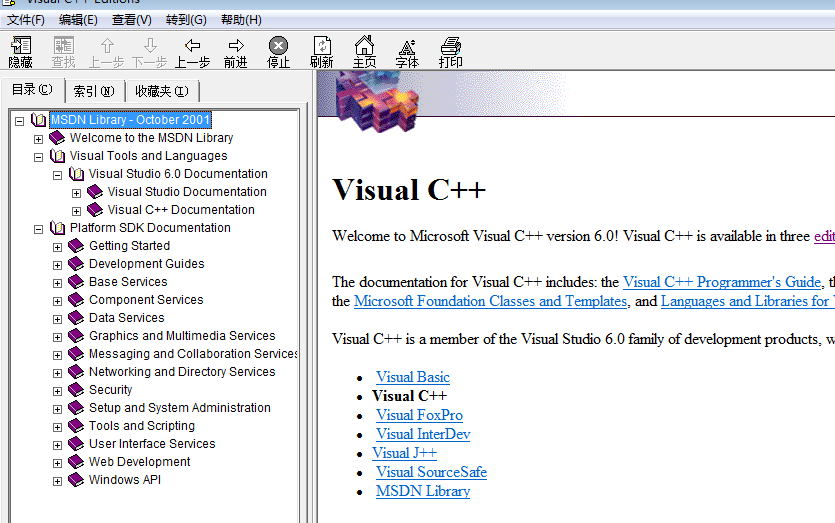
Task: Follow the Visual FoxPro link
Action: click(x=419, y=415)
